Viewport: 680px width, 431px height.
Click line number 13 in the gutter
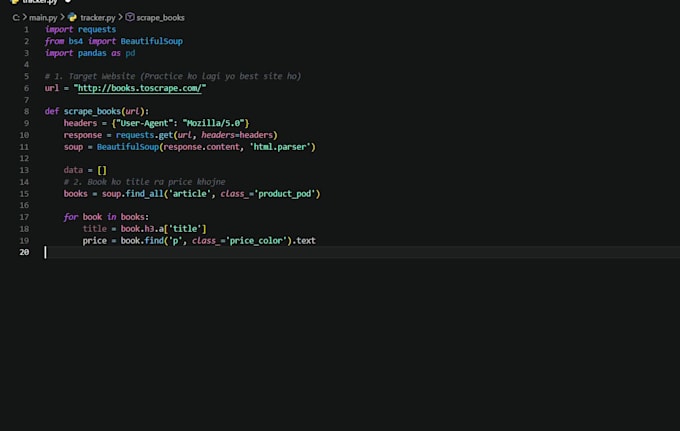tap(24, 170)
